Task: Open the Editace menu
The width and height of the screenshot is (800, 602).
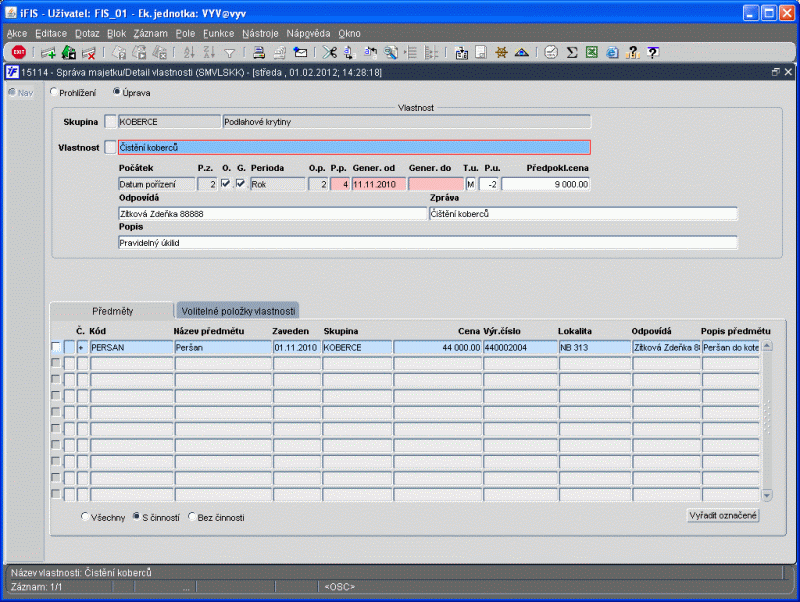Action: [x=51, y=34]
